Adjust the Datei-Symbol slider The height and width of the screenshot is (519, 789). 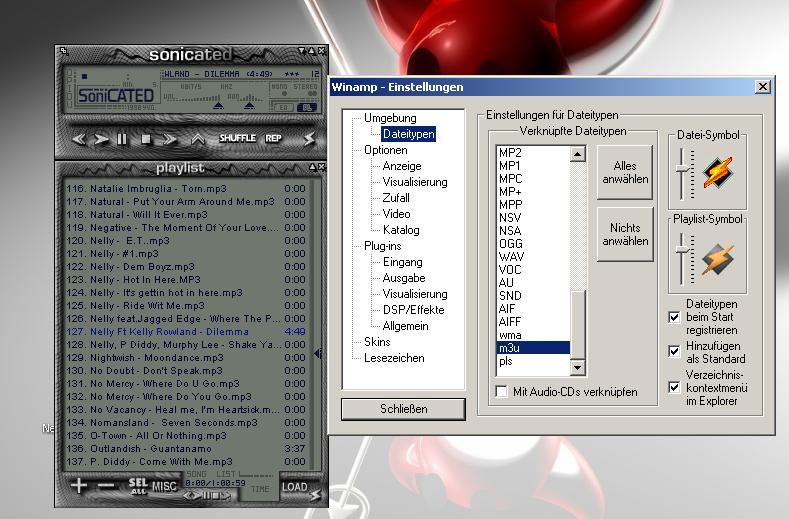point(683,169)
